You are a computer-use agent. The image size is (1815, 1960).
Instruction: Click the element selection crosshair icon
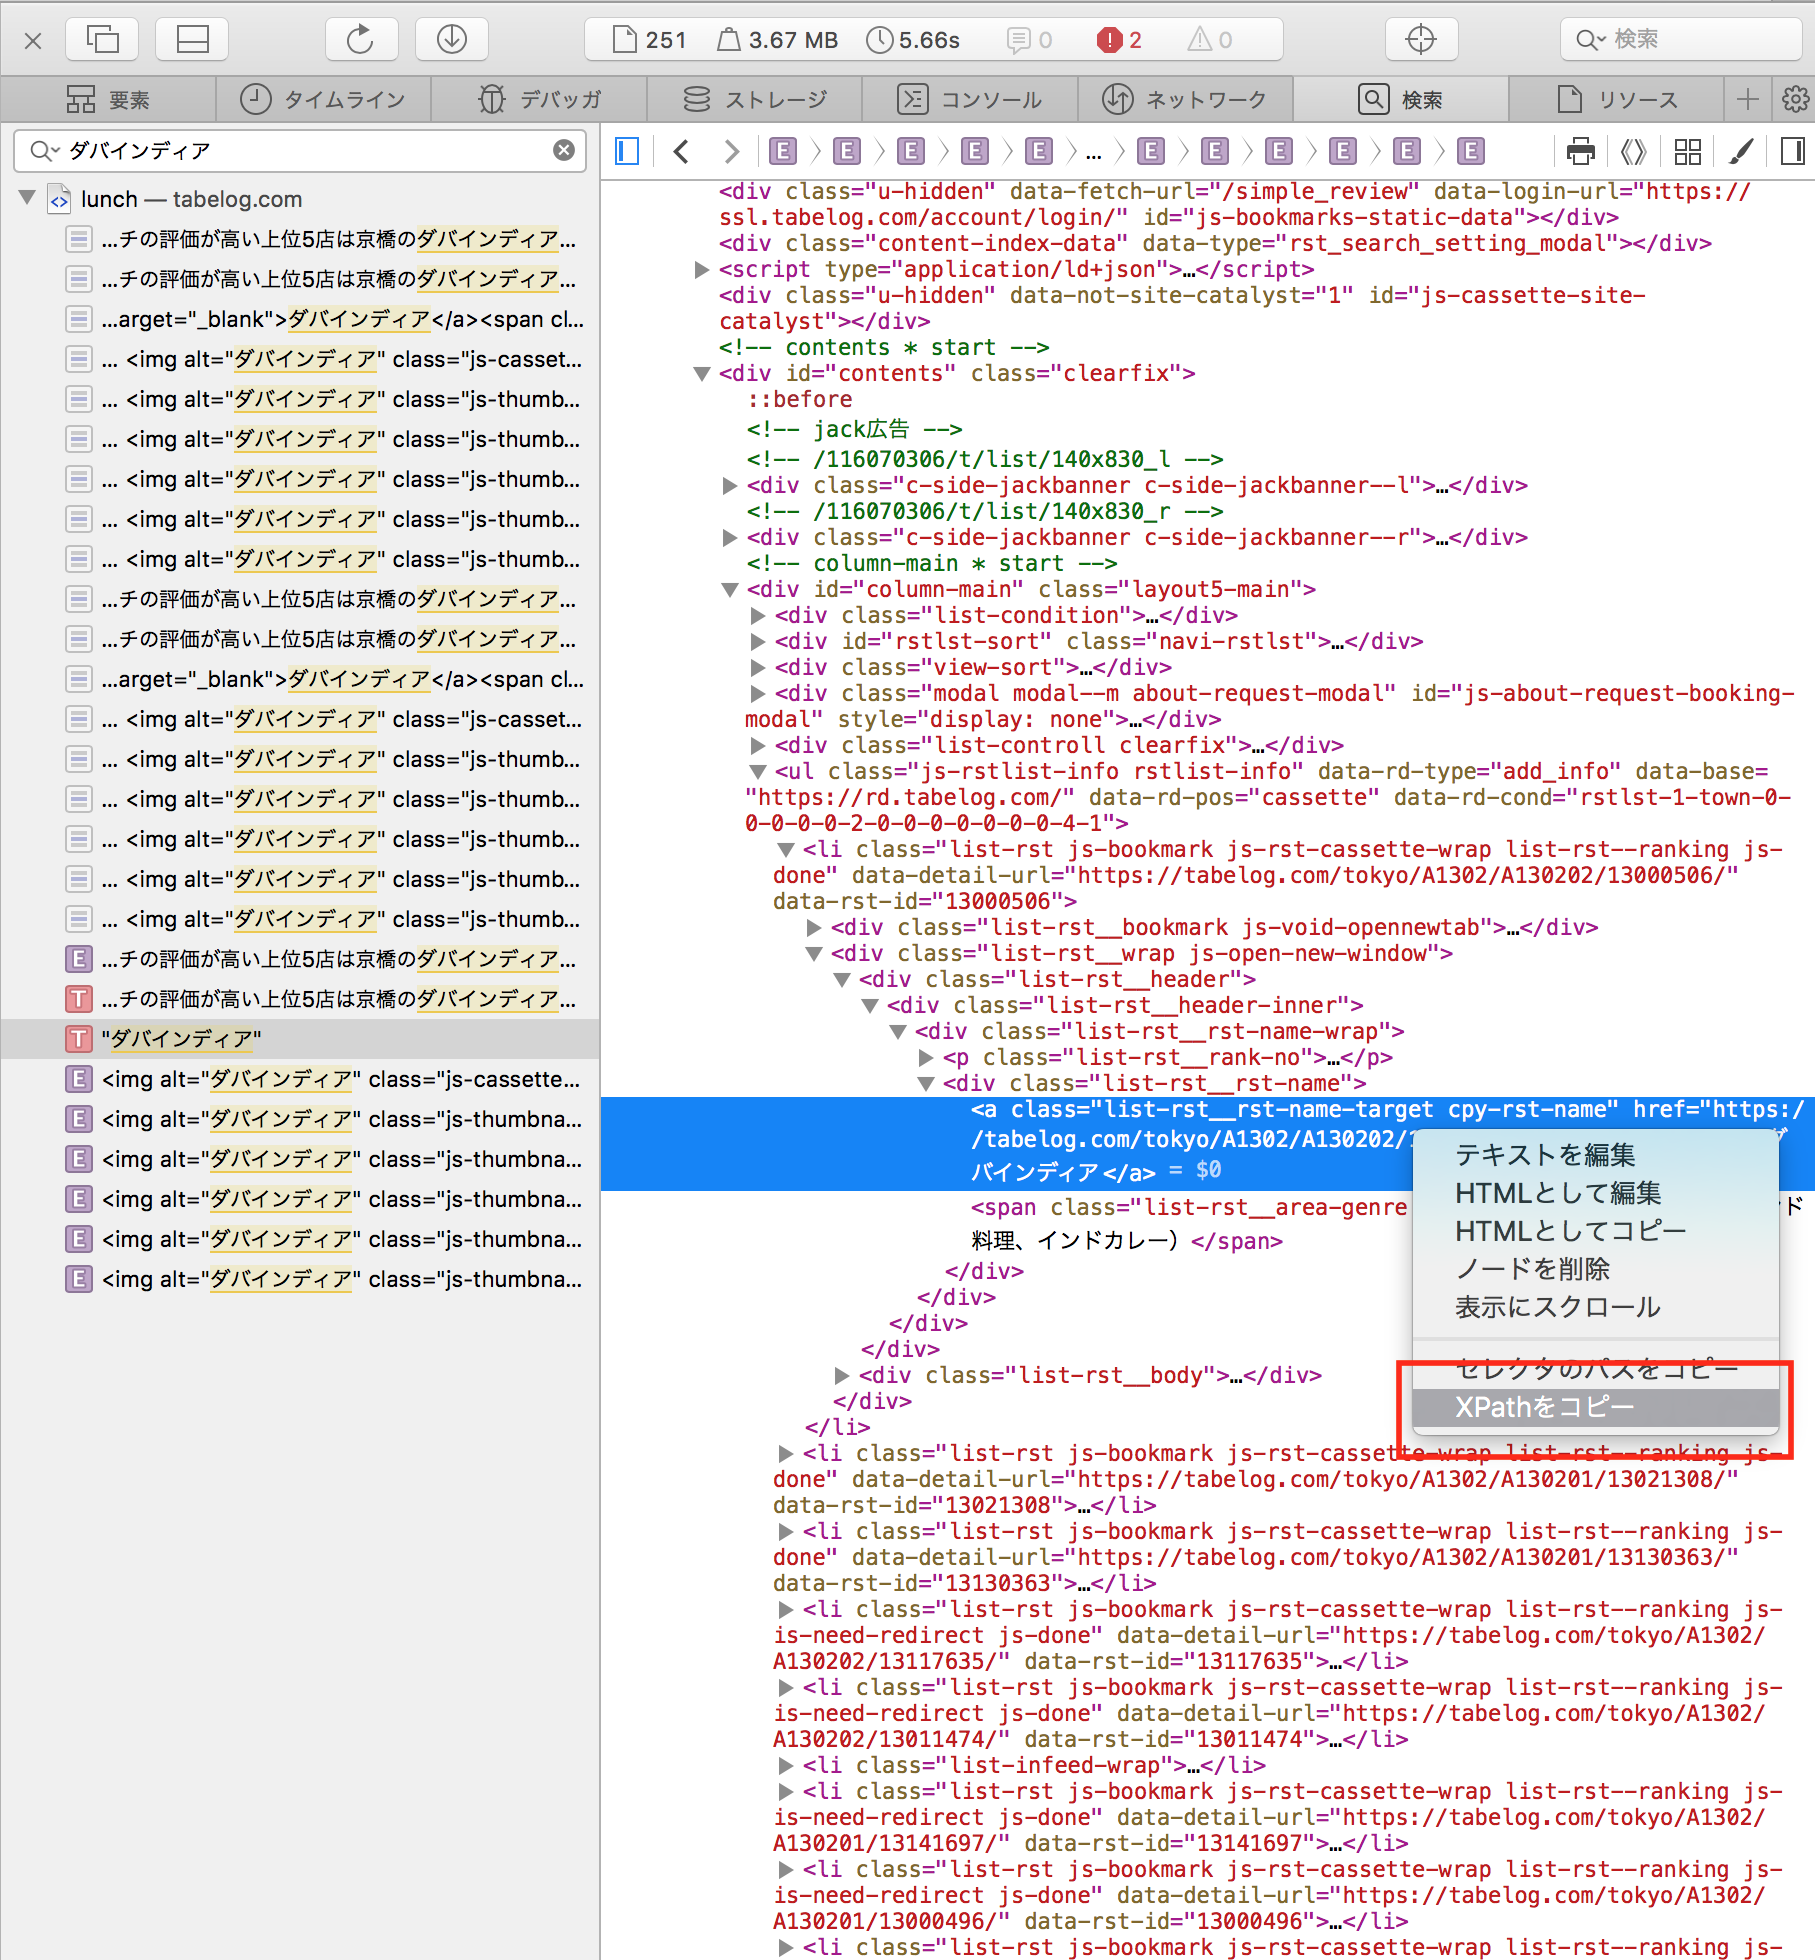(1421, 39)
